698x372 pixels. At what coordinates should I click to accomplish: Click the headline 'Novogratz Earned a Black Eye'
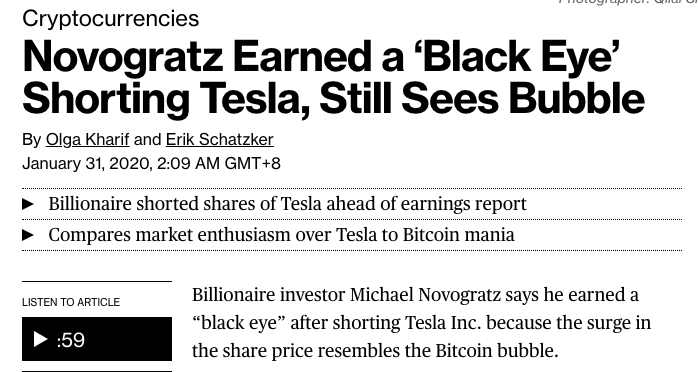(321, 57)
